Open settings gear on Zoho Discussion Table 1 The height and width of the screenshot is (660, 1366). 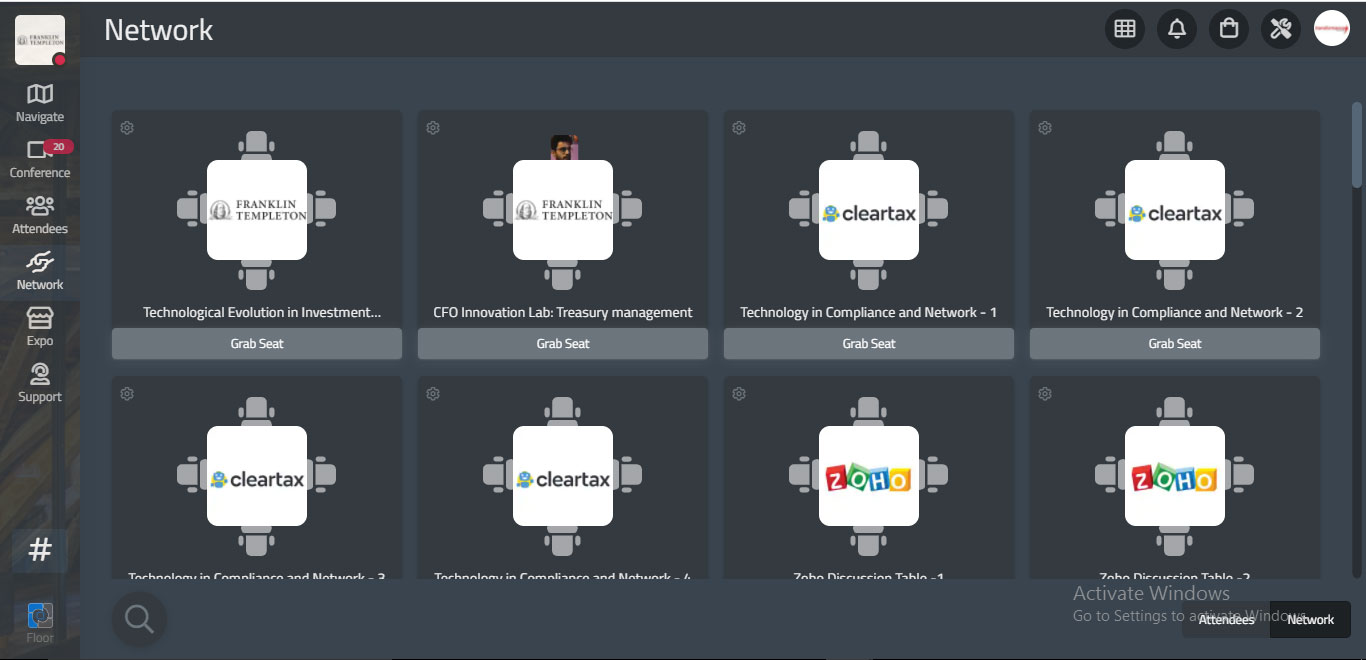point(739,394)
